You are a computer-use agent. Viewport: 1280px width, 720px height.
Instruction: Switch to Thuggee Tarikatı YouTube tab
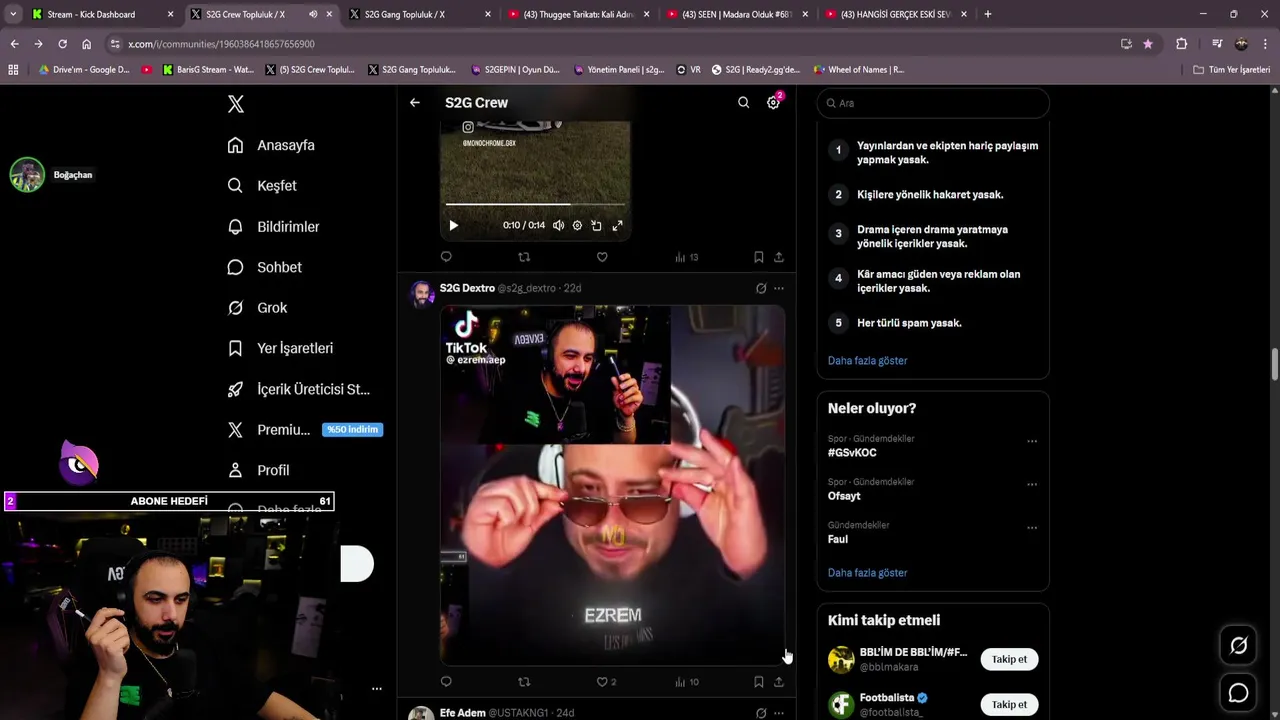click(578, 14)
